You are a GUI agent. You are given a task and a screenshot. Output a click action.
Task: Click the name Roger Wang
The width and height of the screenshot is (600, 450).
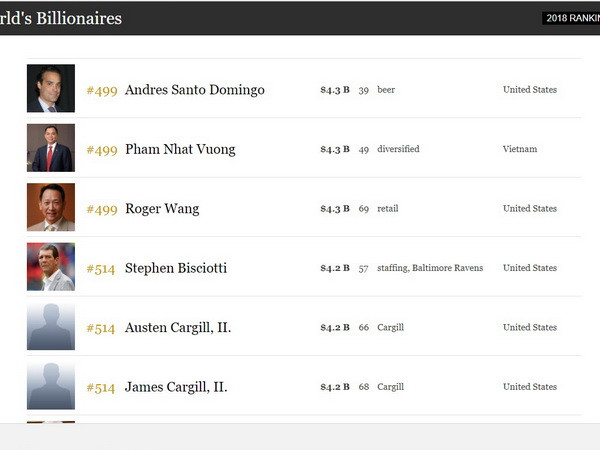(161, 209)
